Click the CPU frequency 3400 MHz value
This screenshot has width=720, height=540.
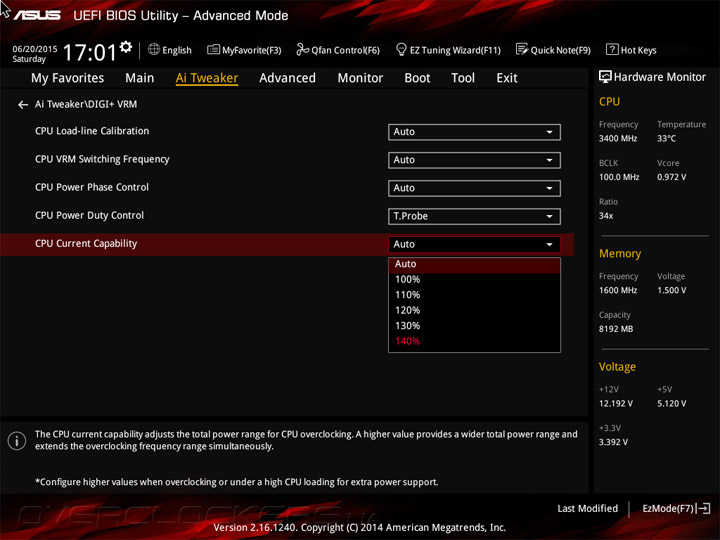[618, 138]
